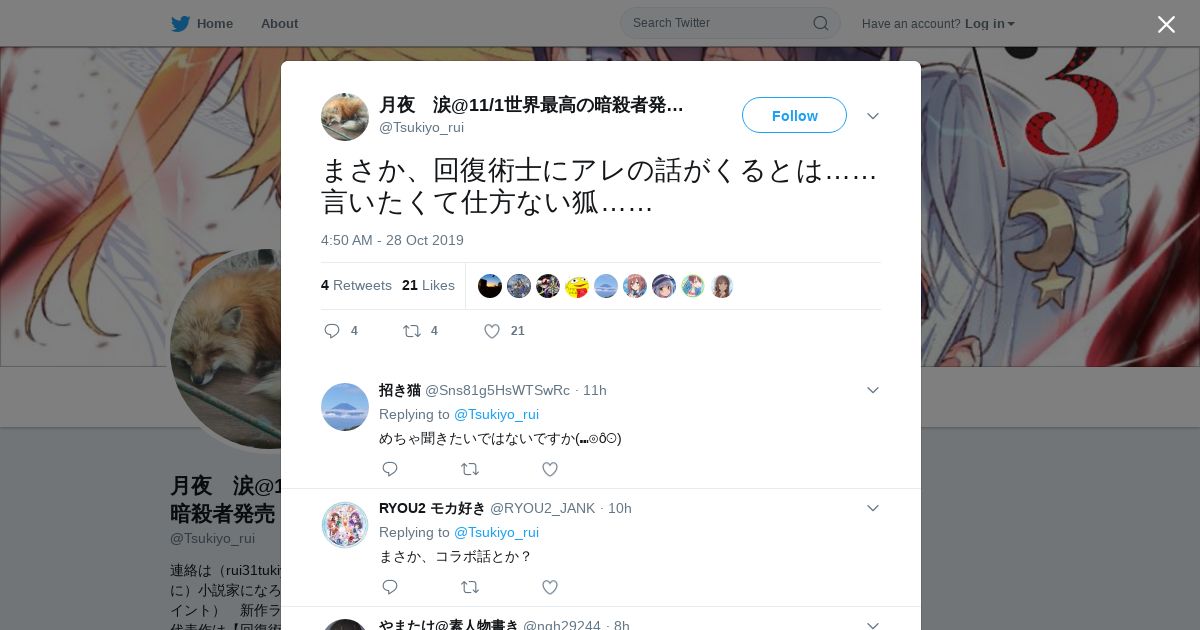Screen dimensions: 1200x630
Task: Reply to the main tweet via the comment icon
Action: tap(332, 331)
